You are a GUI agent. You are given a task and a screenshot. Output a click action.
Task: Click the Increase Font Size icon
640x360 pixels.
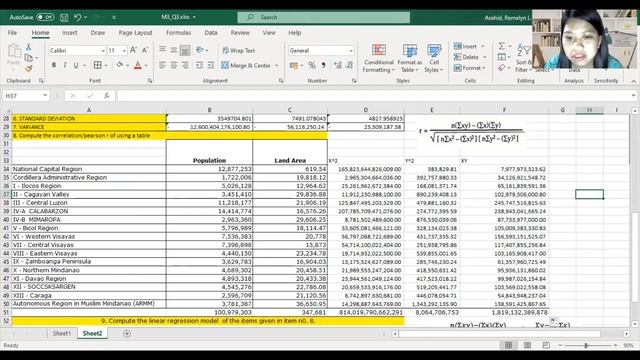click(133, 50)
